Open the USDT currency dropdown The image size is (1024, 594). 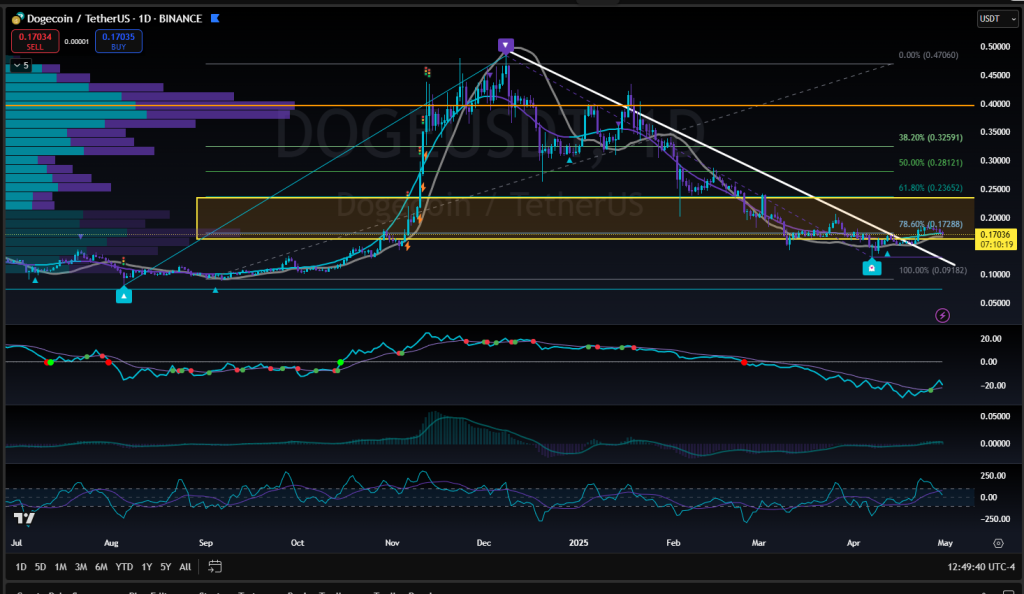(x=997, y=19)
